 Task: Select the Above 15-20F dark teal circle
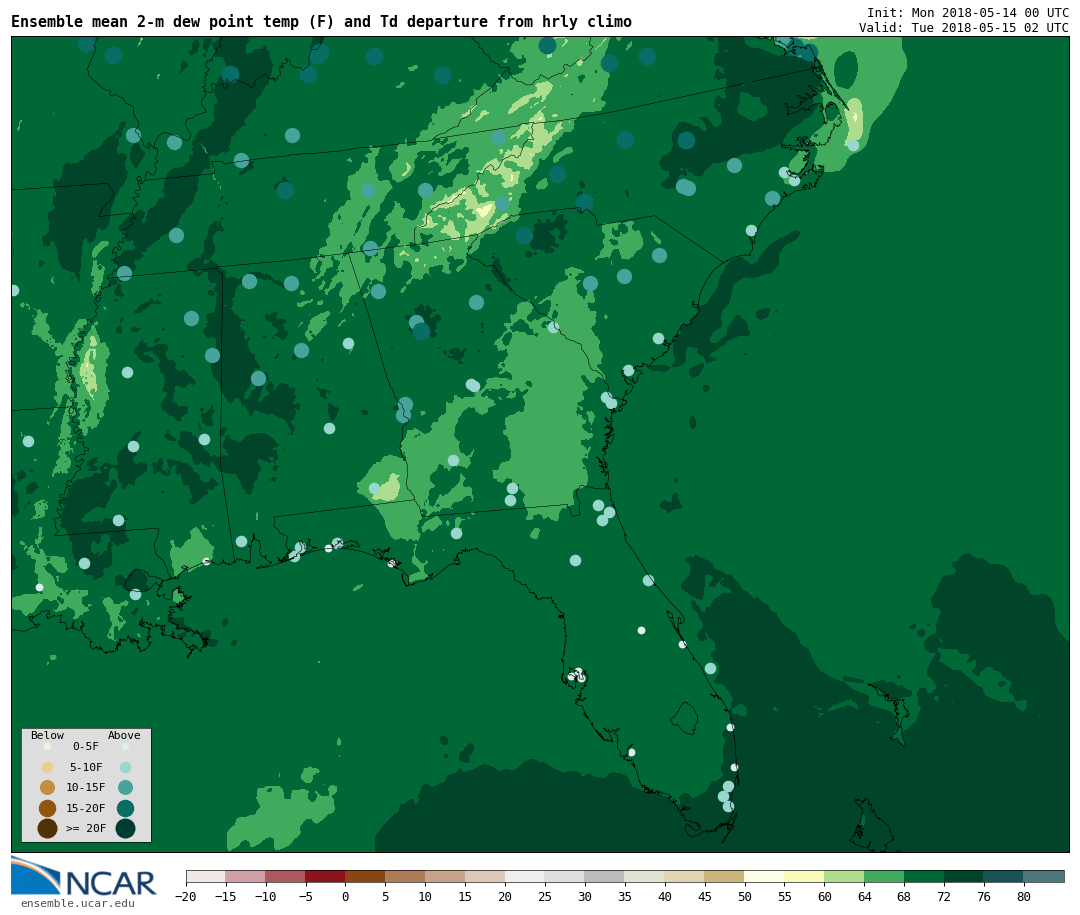point(125,808)
